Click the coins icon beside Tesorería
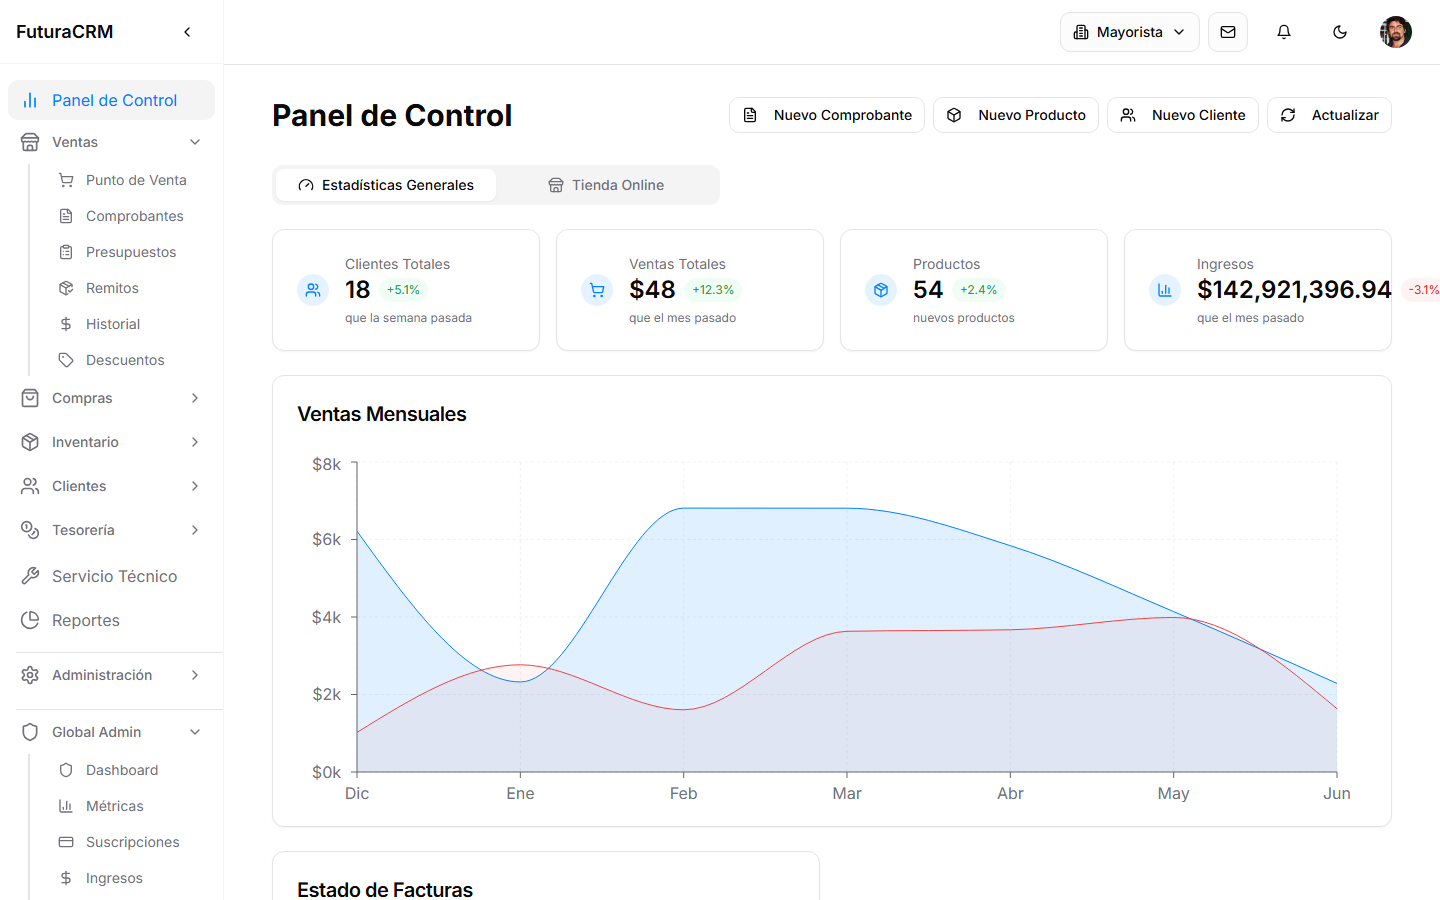This screenshot has width=1440, height=900. point(30,530)
